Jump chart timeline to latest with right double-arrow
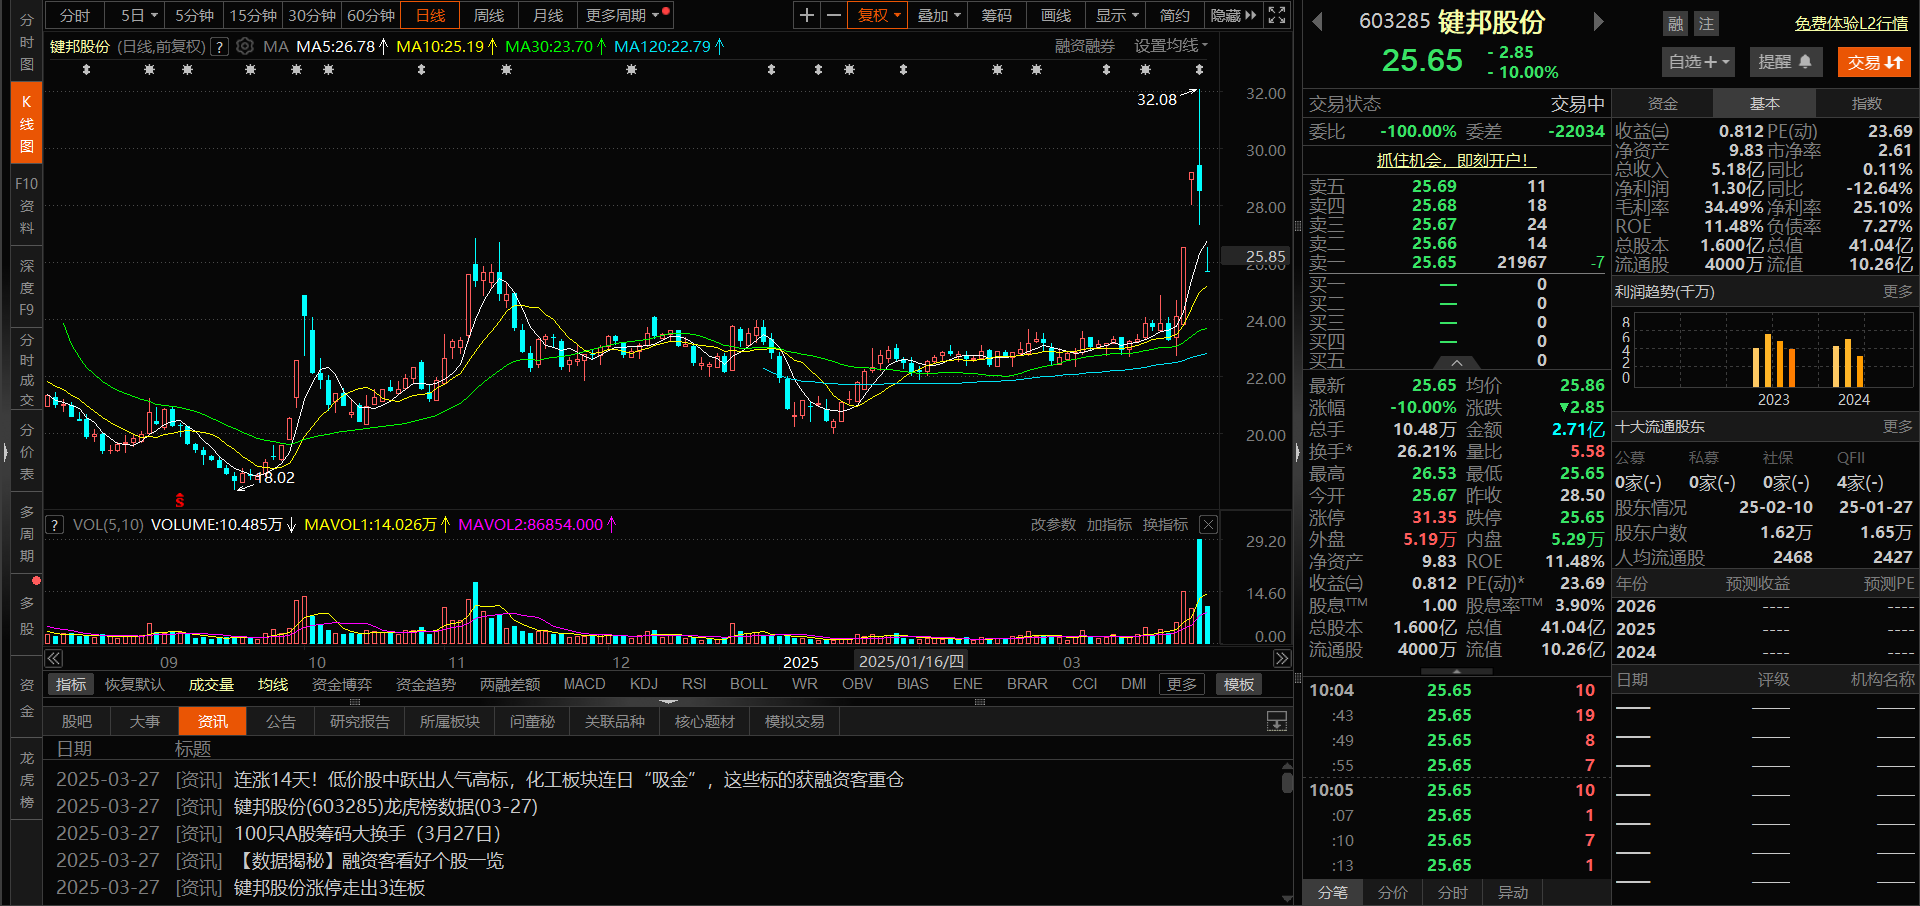This screenshot has height=906, width=1920. coord(1281,658)
